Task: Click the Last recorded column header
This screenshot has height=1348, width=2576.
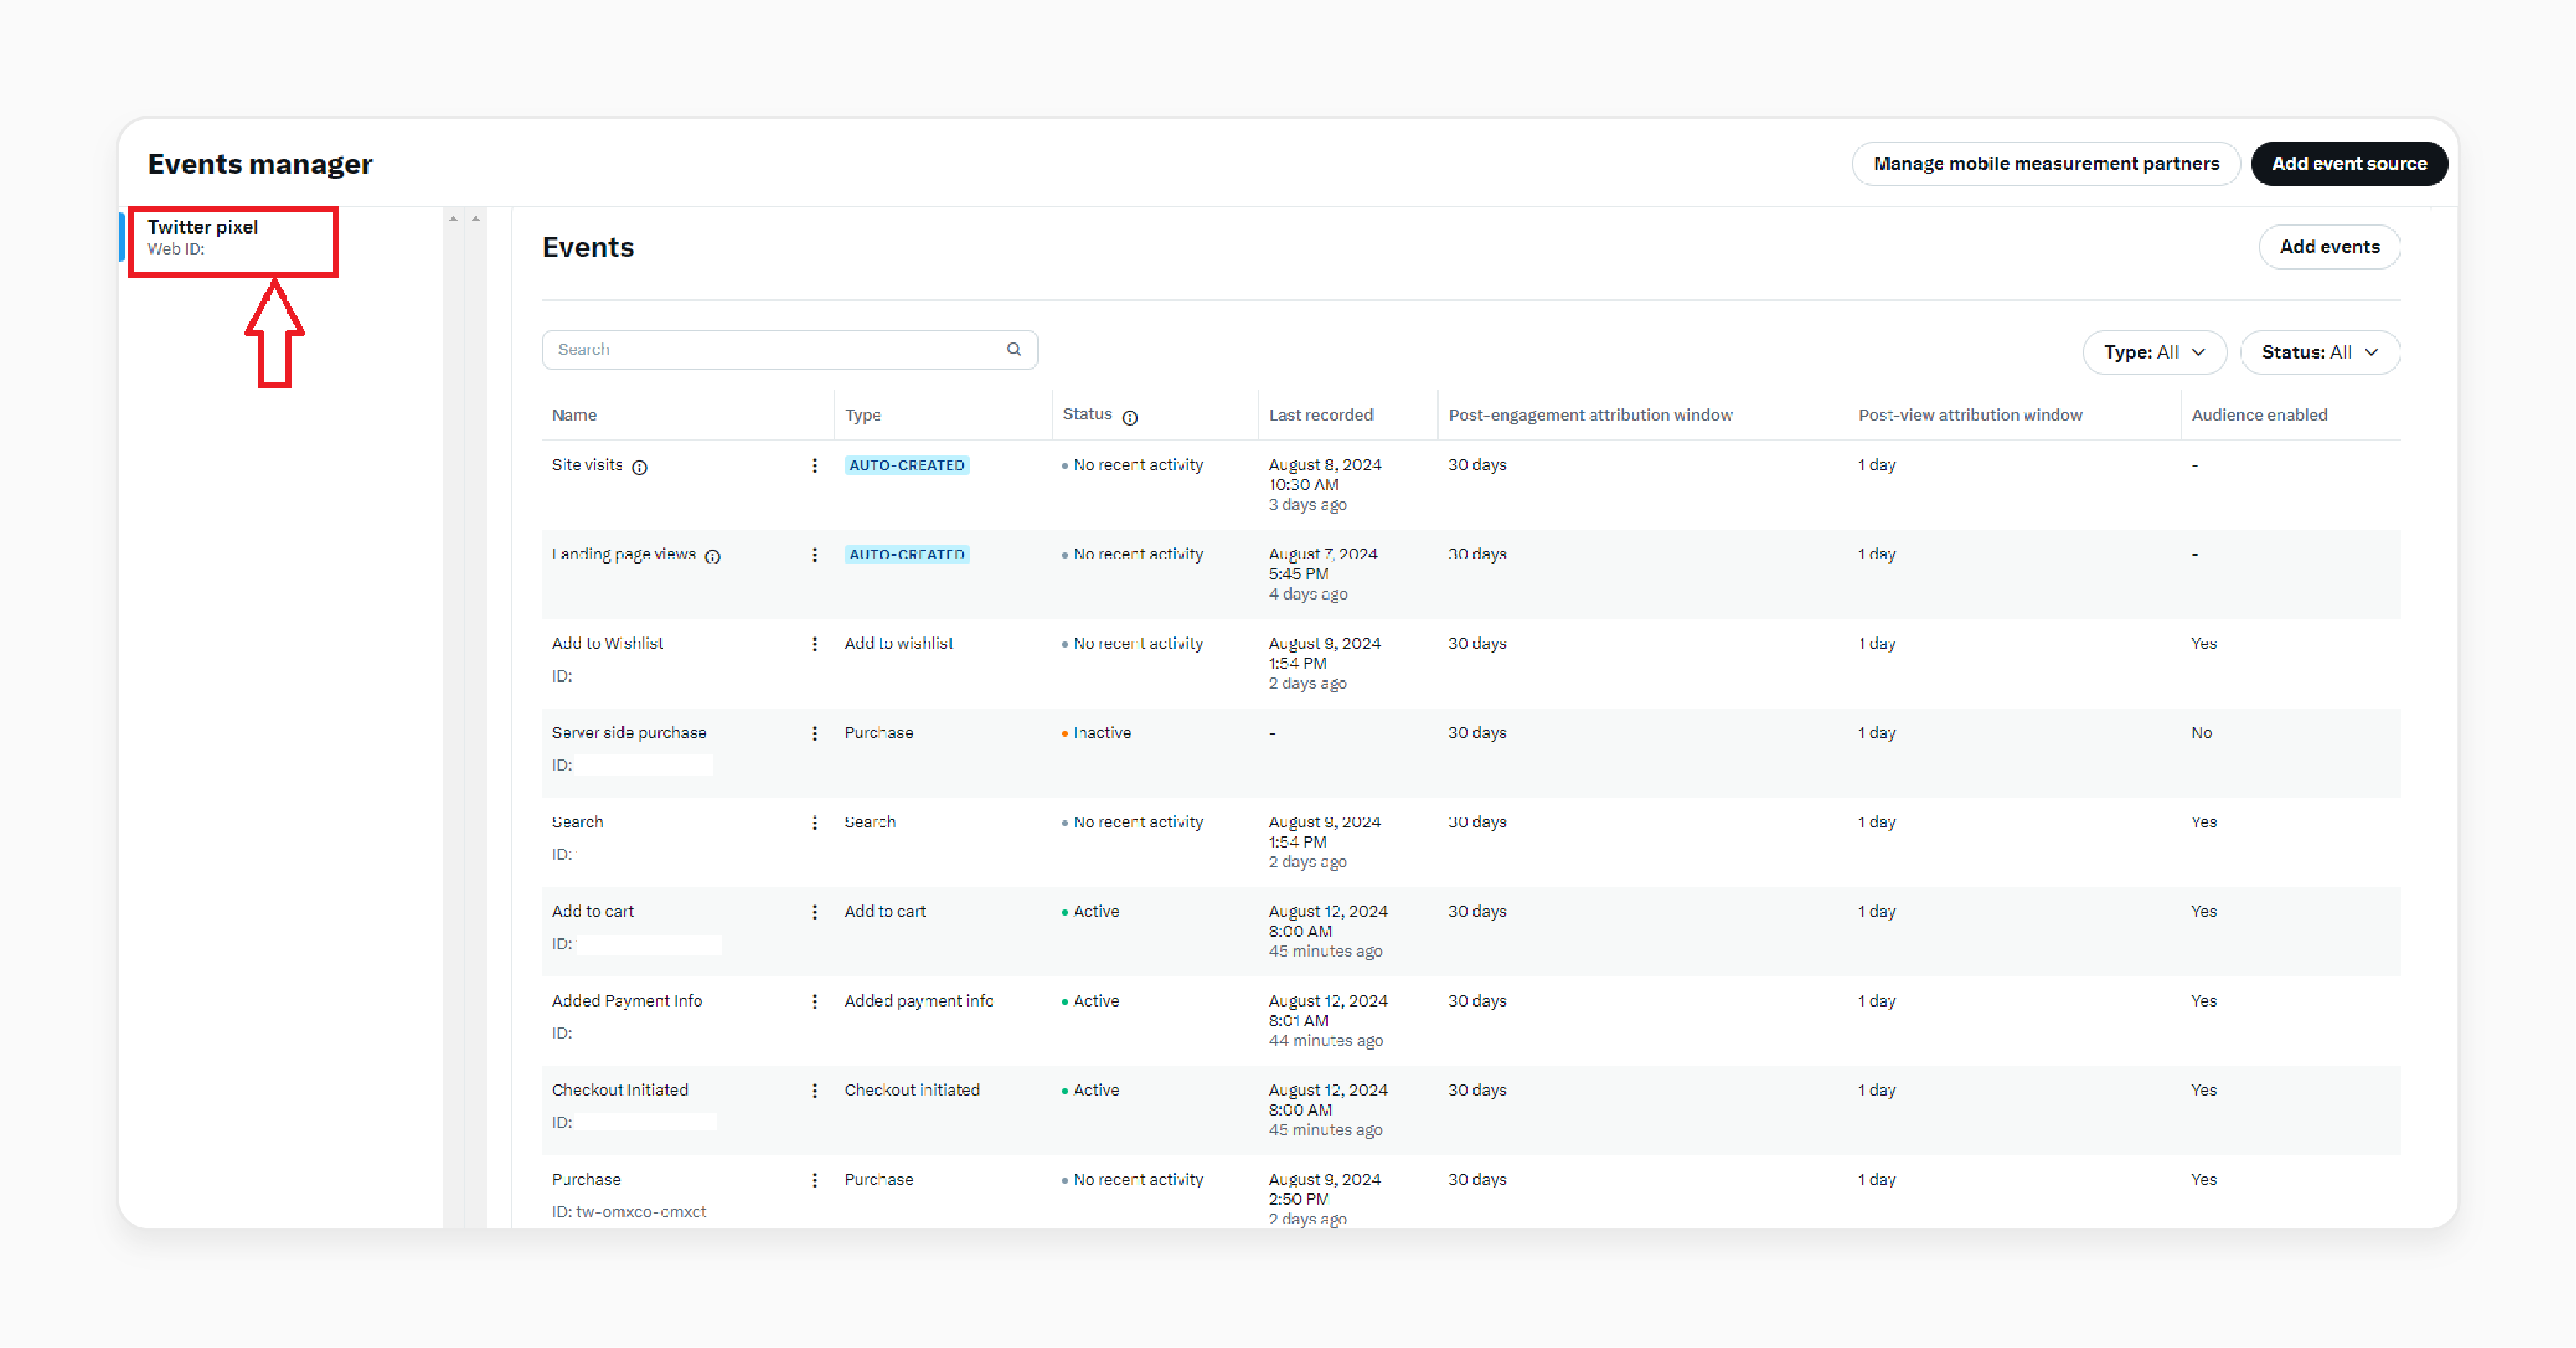Action: pos(1321,415)
